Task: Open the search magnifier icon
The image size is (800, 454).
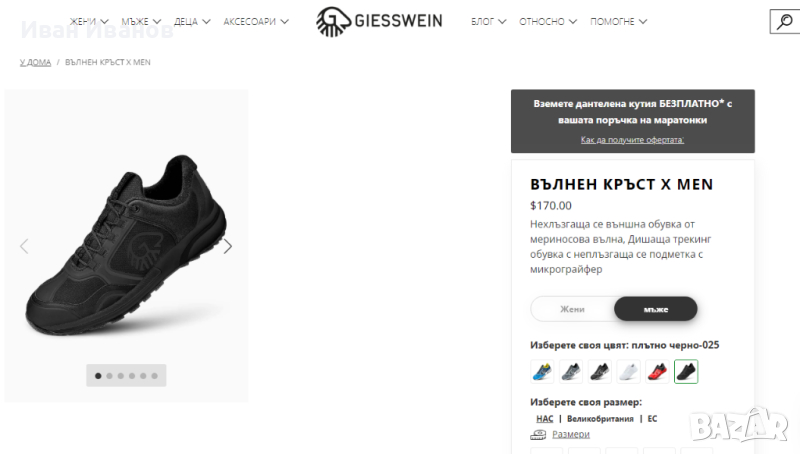Action: [x=785, y=21]
